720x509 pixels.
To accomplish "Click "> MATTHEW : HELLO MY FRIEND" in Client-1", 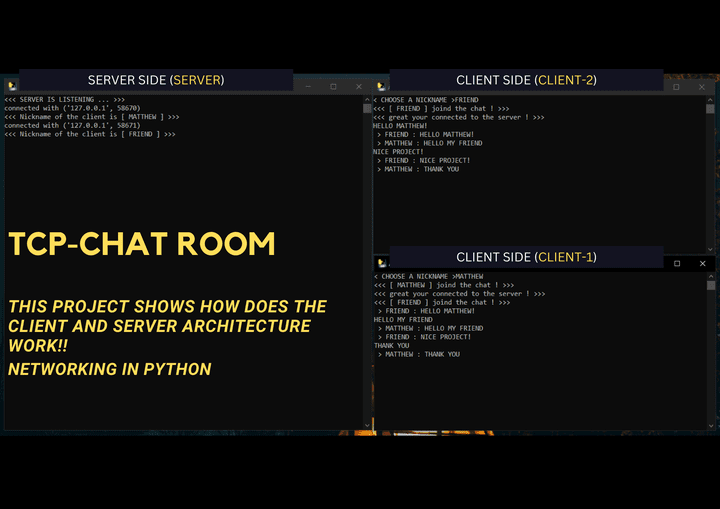I will 430,328.
